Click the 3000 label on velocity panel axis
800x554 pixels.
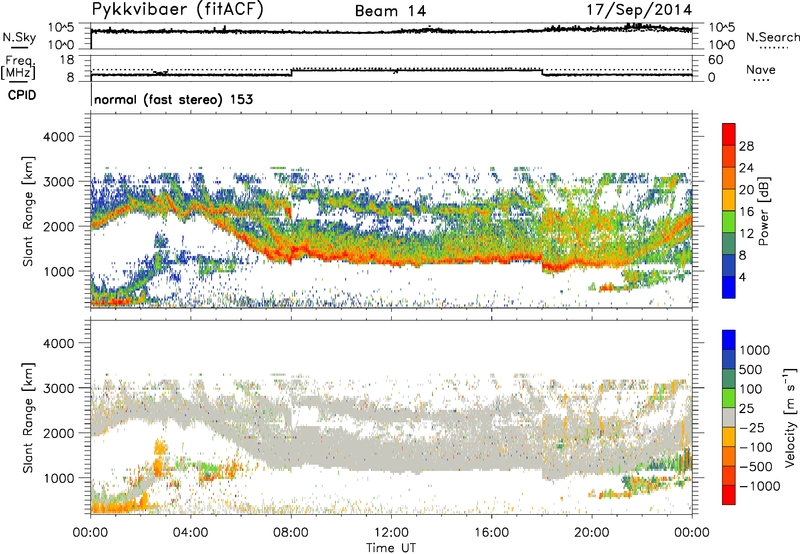(x=58, y=388)
